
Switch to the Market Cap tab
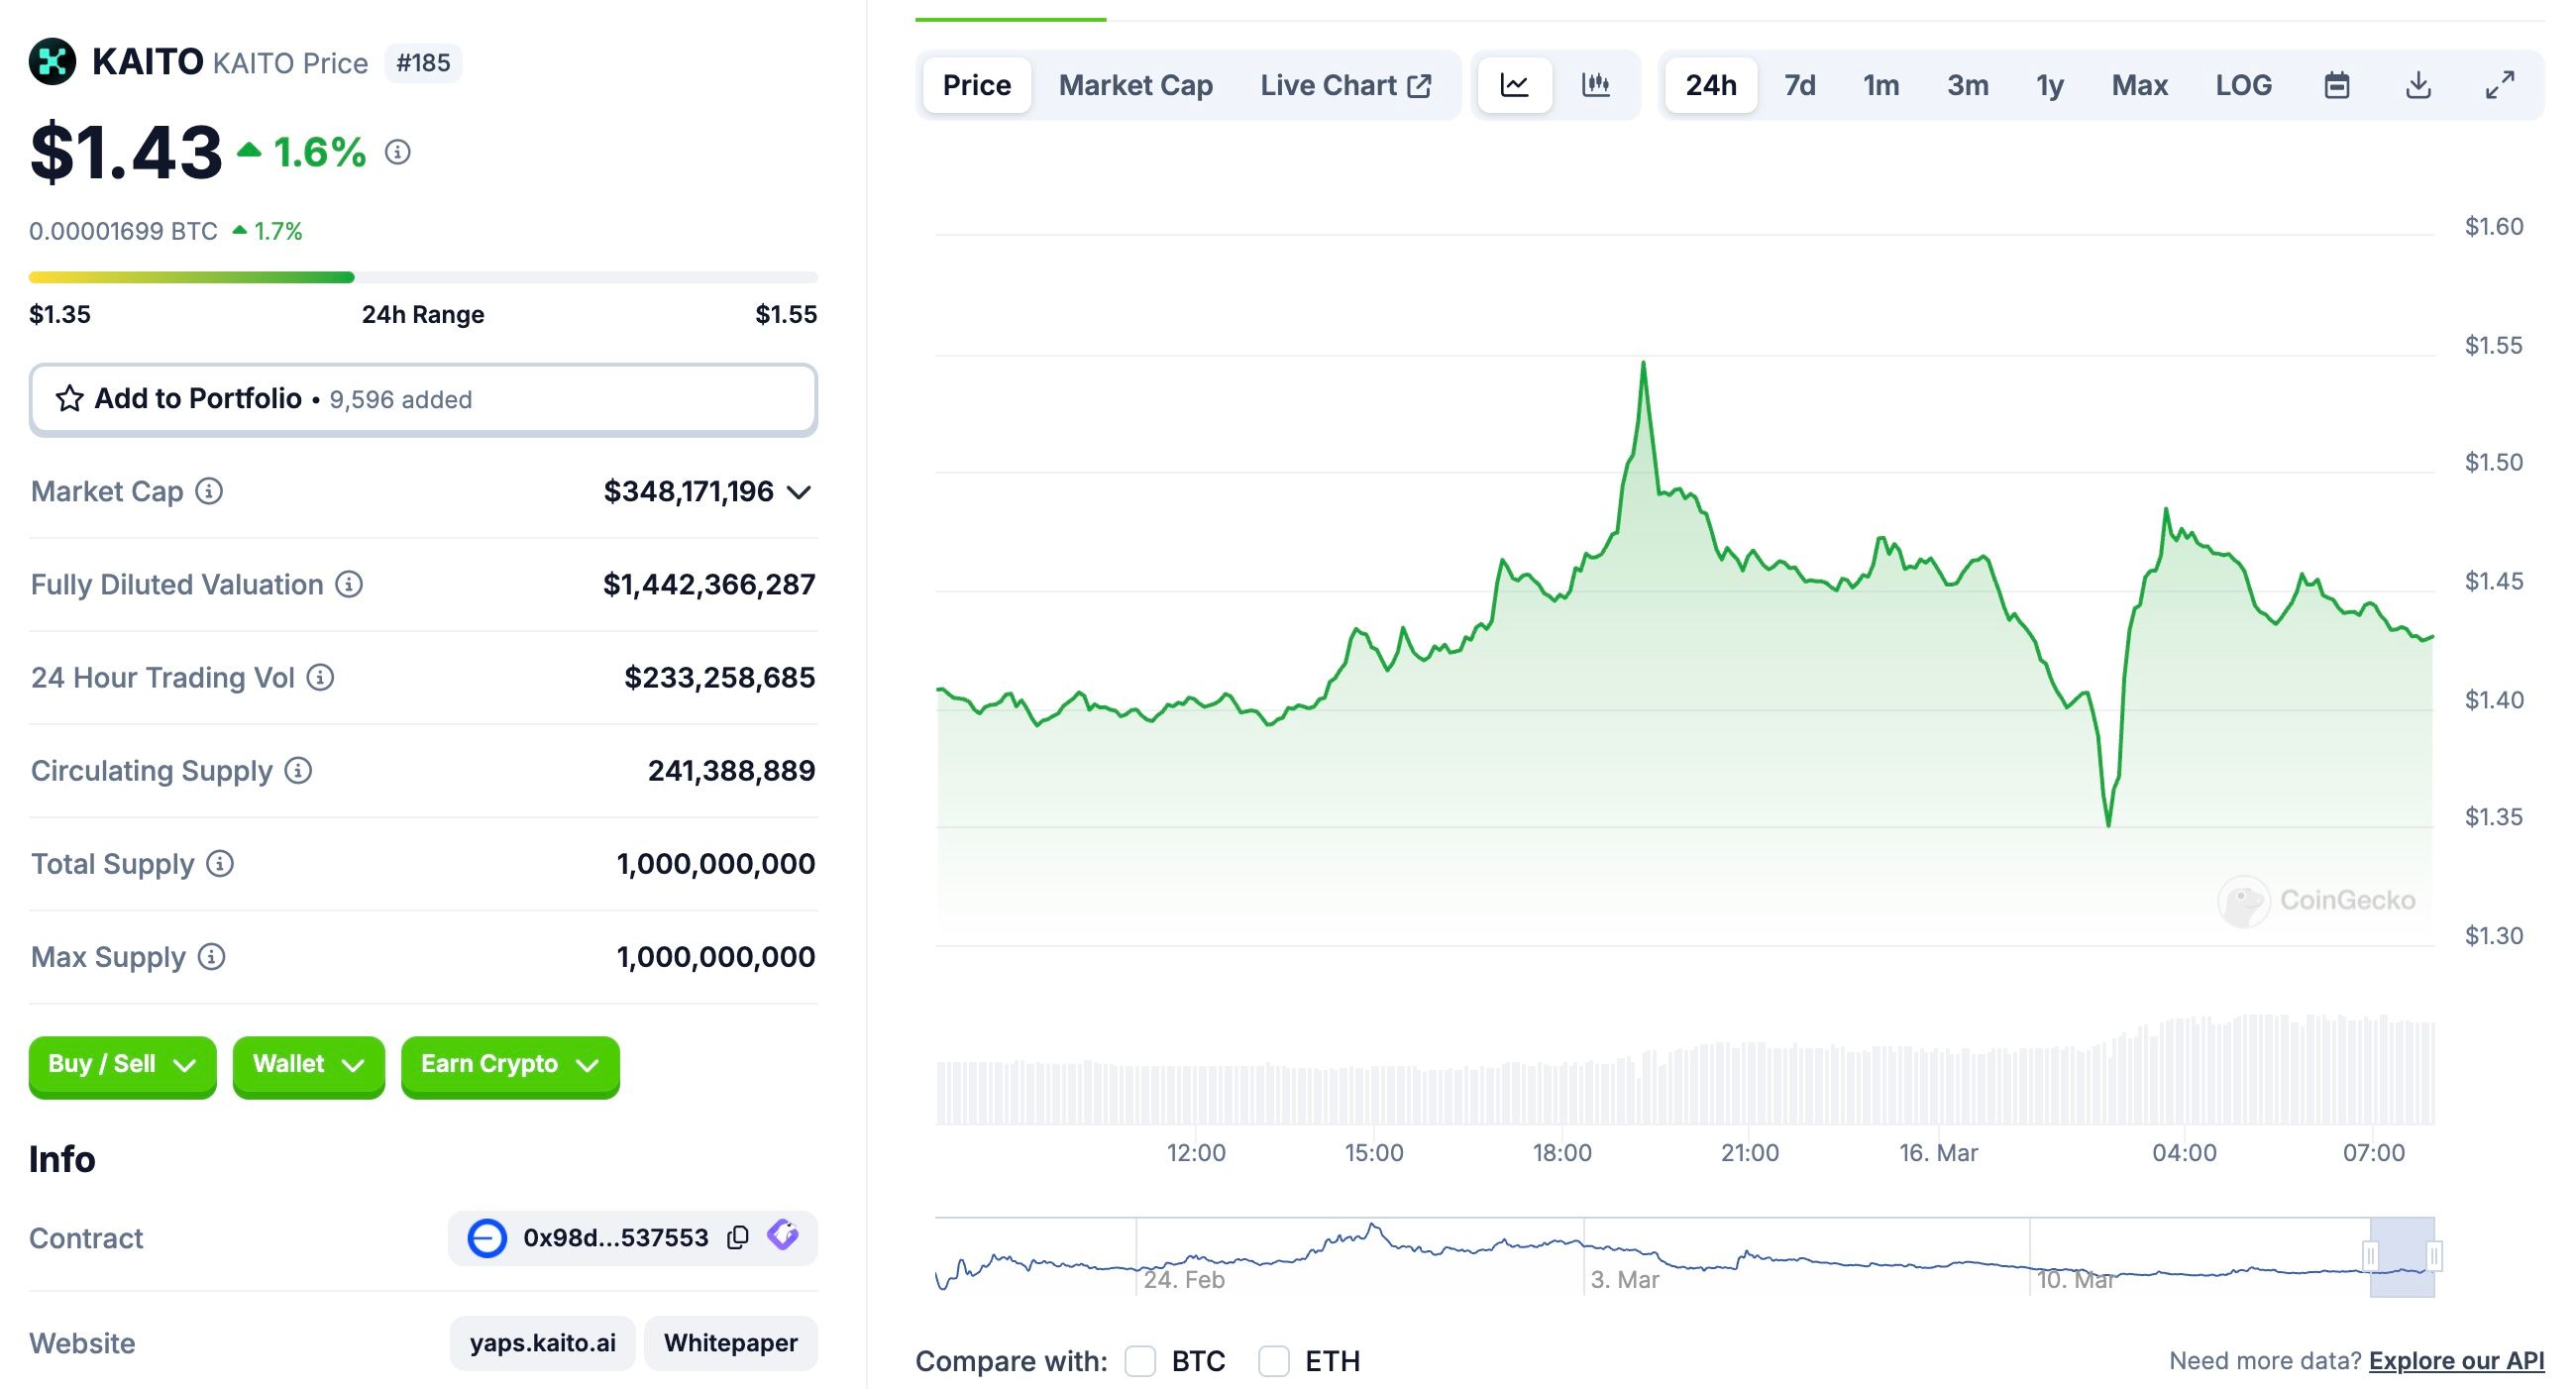tap(1135, 85)
